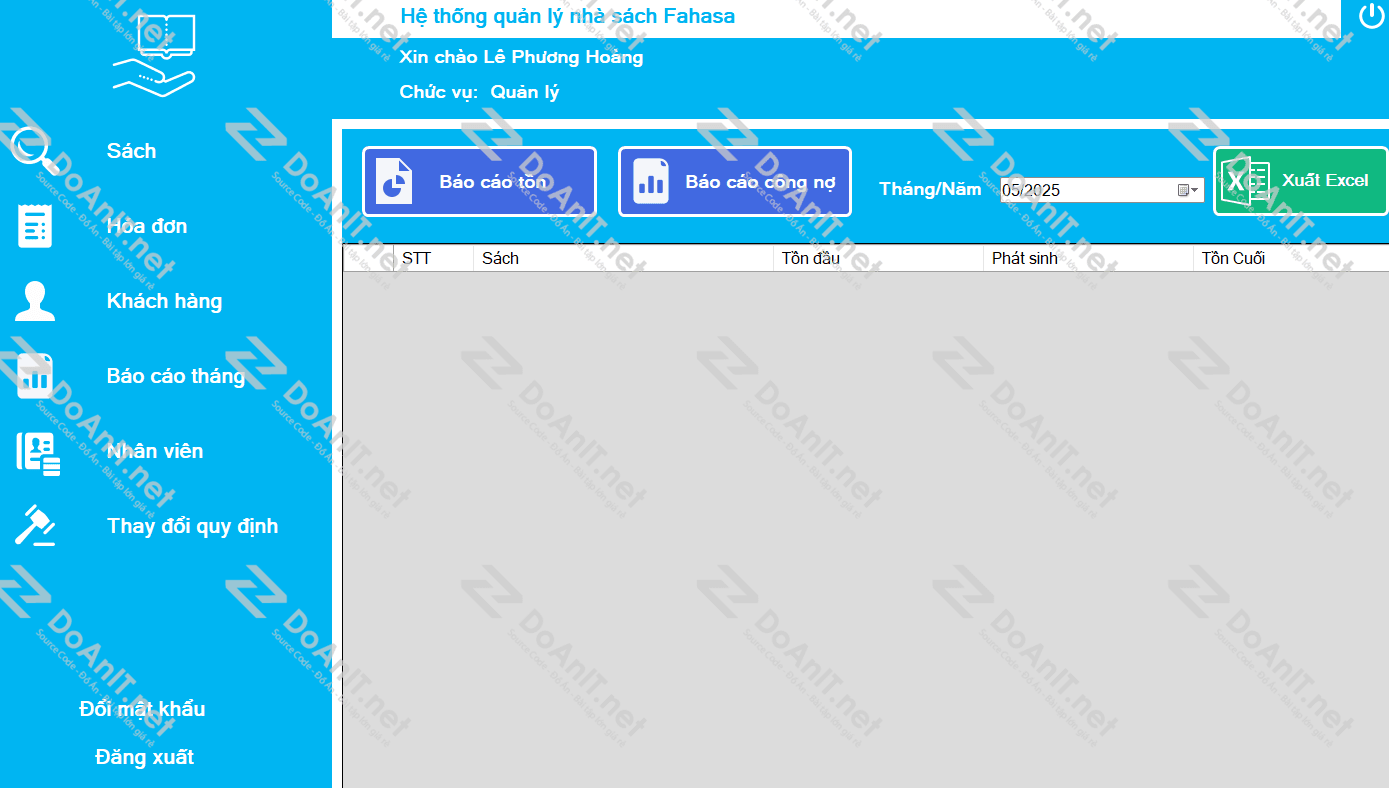
Task: Open the Sách menu item
Action: tap(132, 151)
